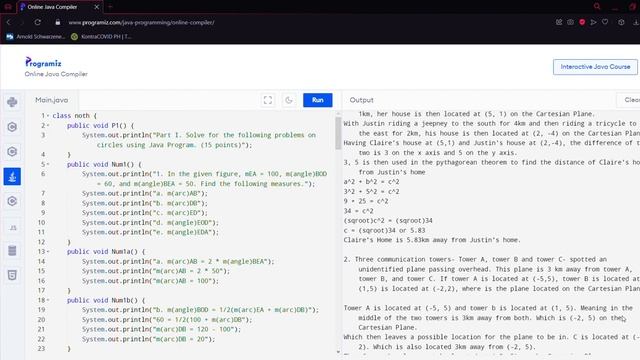
Task: Open the Python compiler from the sidebar
Action: coord(12,102)
